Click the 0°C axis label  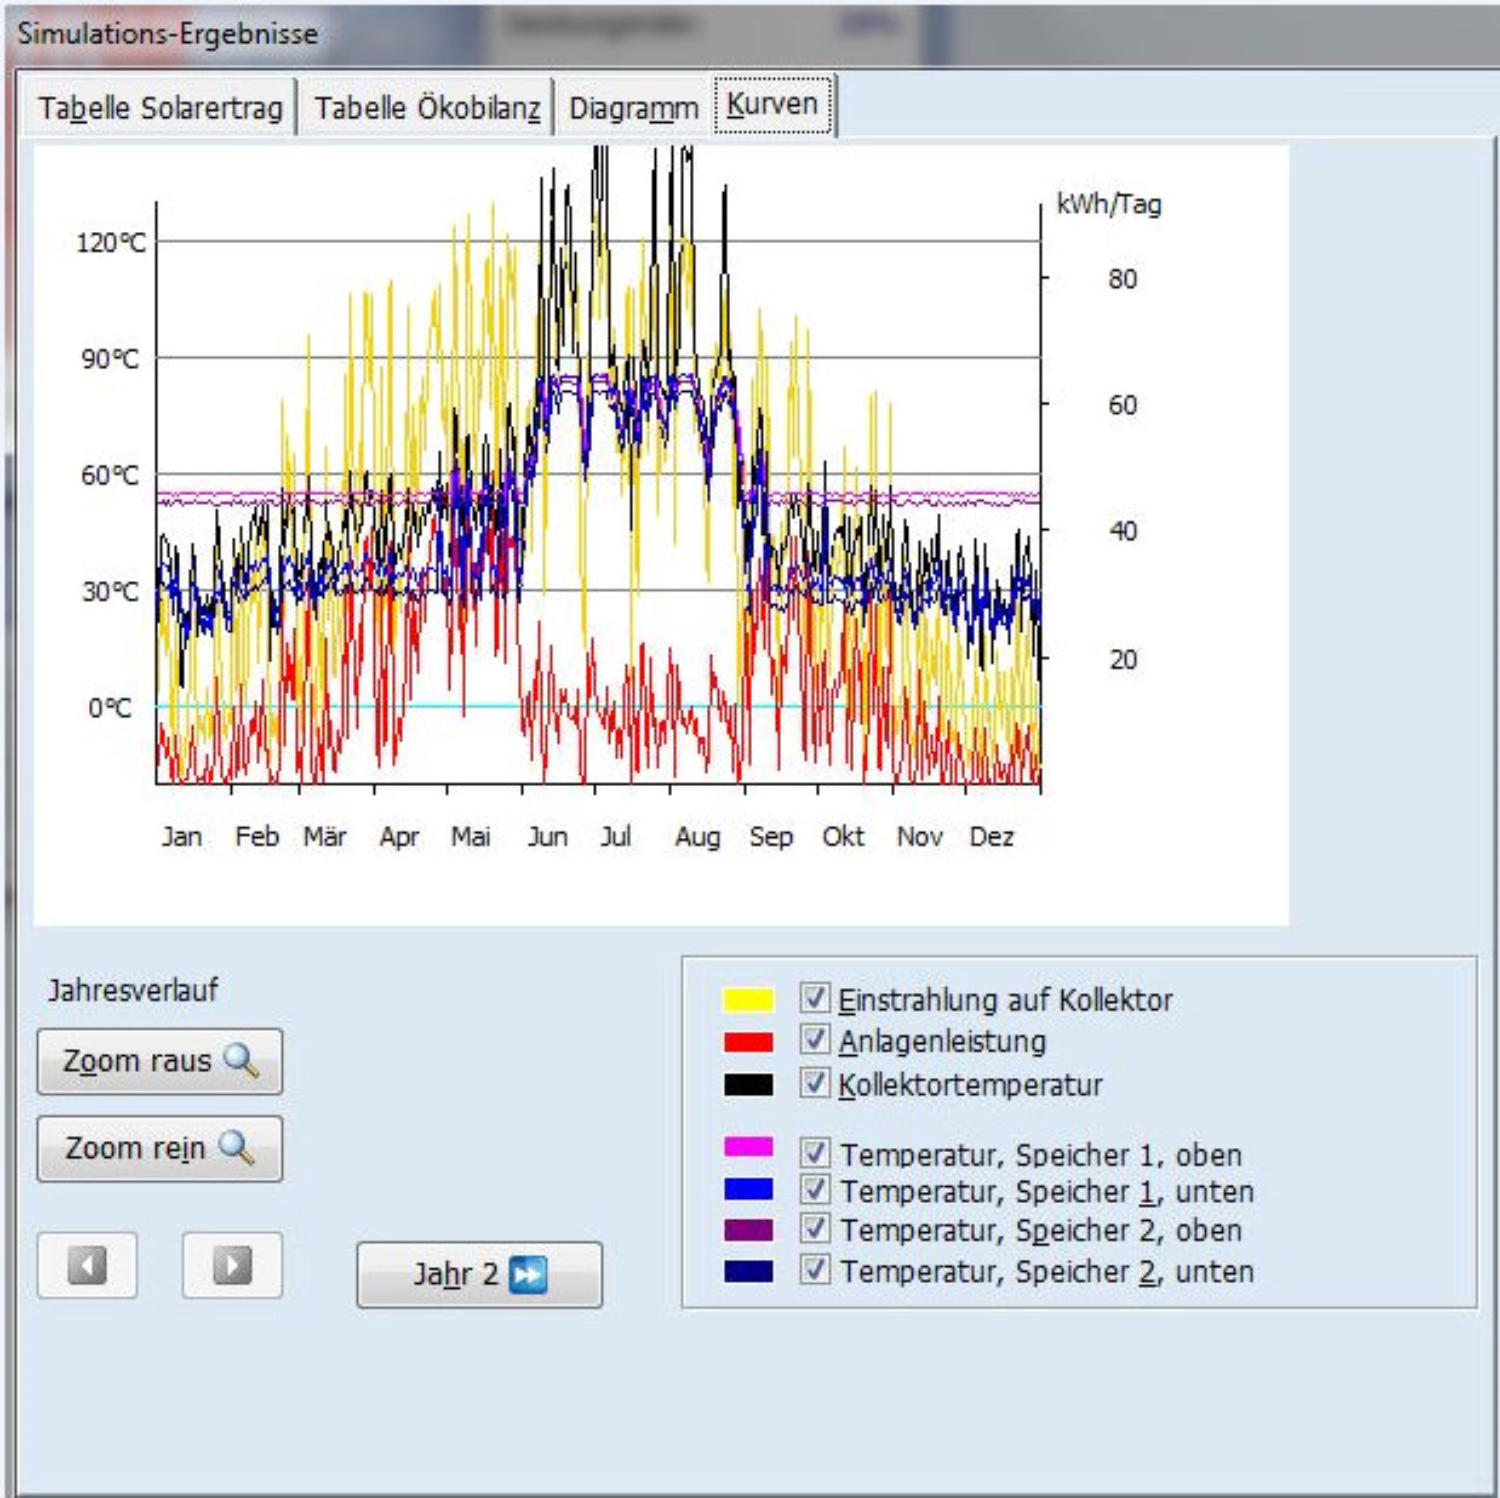click(110, 709)
